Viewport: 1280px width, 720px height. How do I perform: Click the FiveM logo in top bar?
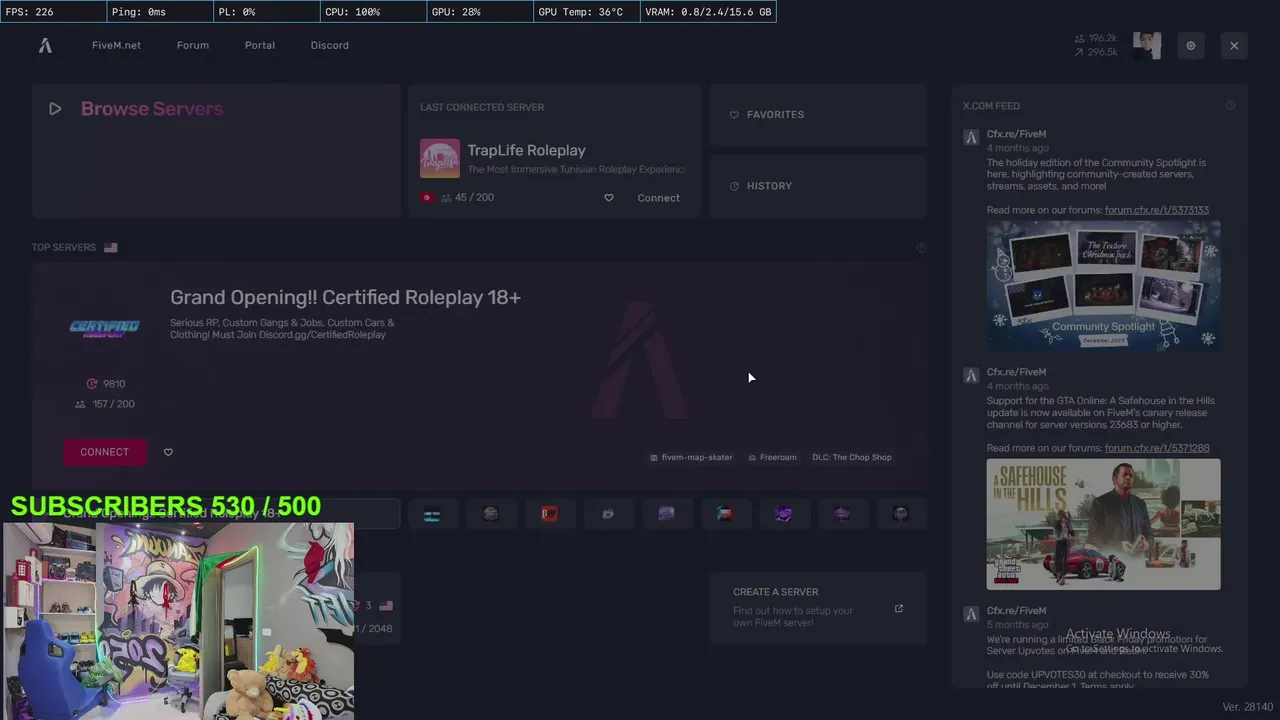pos(45,45)
